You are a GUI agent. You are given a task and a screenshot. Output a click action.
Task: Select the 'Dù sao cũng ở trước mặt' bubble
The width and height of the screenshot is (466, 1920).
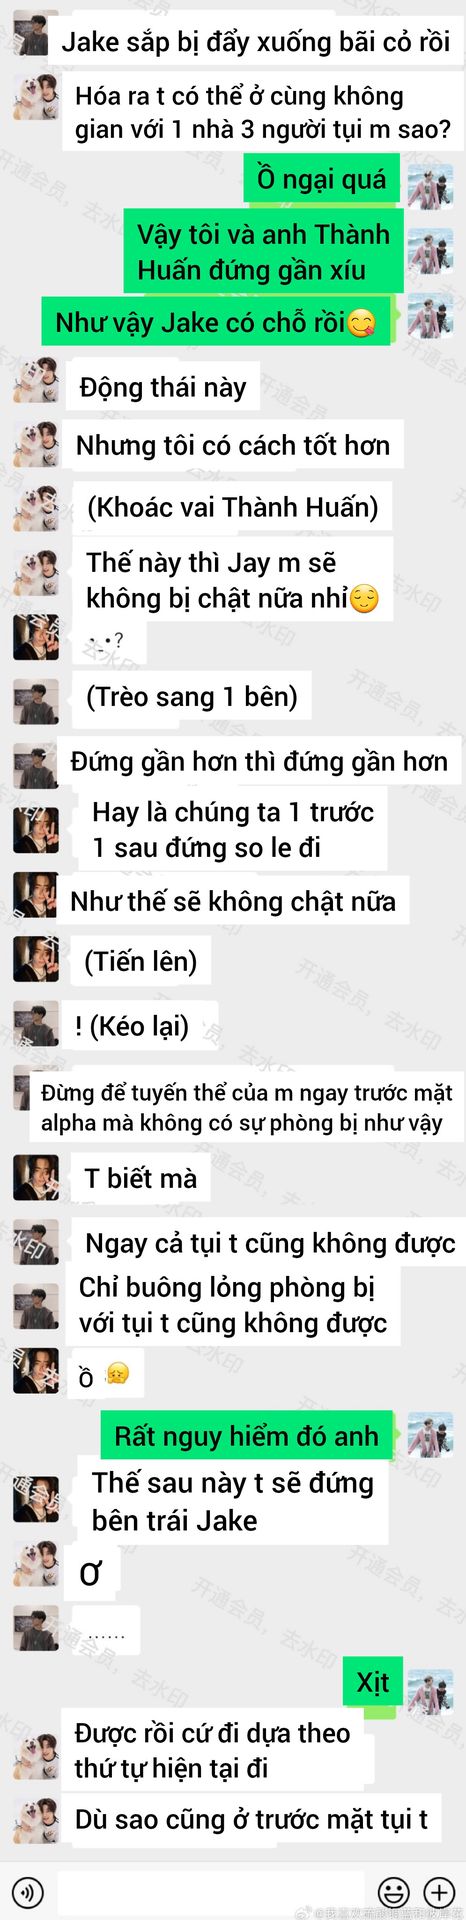(251, 1819)
